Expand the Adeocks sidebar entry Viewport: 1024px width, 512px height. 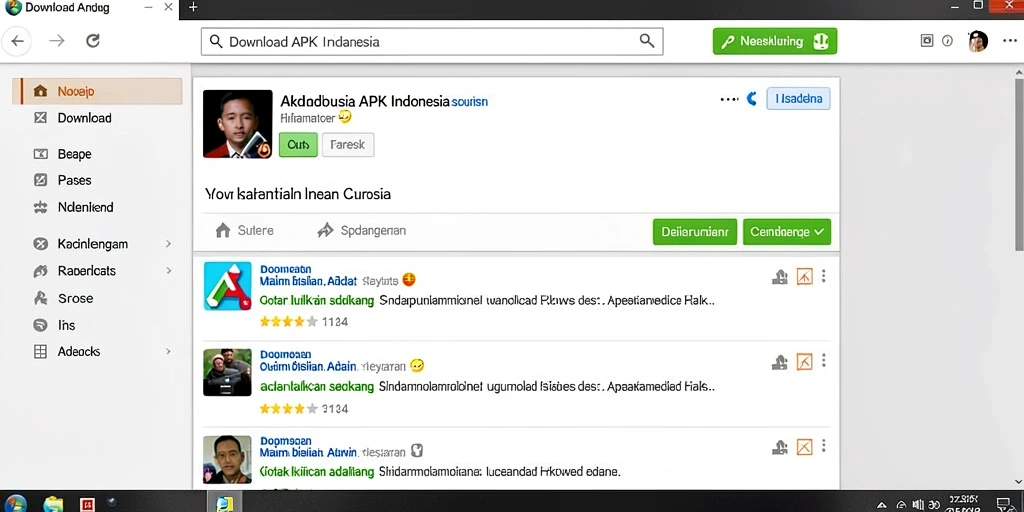click(x=168, y=351)
